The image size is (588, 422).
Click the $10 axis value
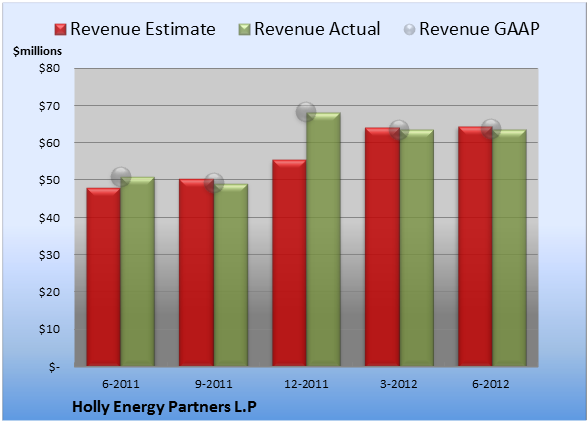[49, 329]
